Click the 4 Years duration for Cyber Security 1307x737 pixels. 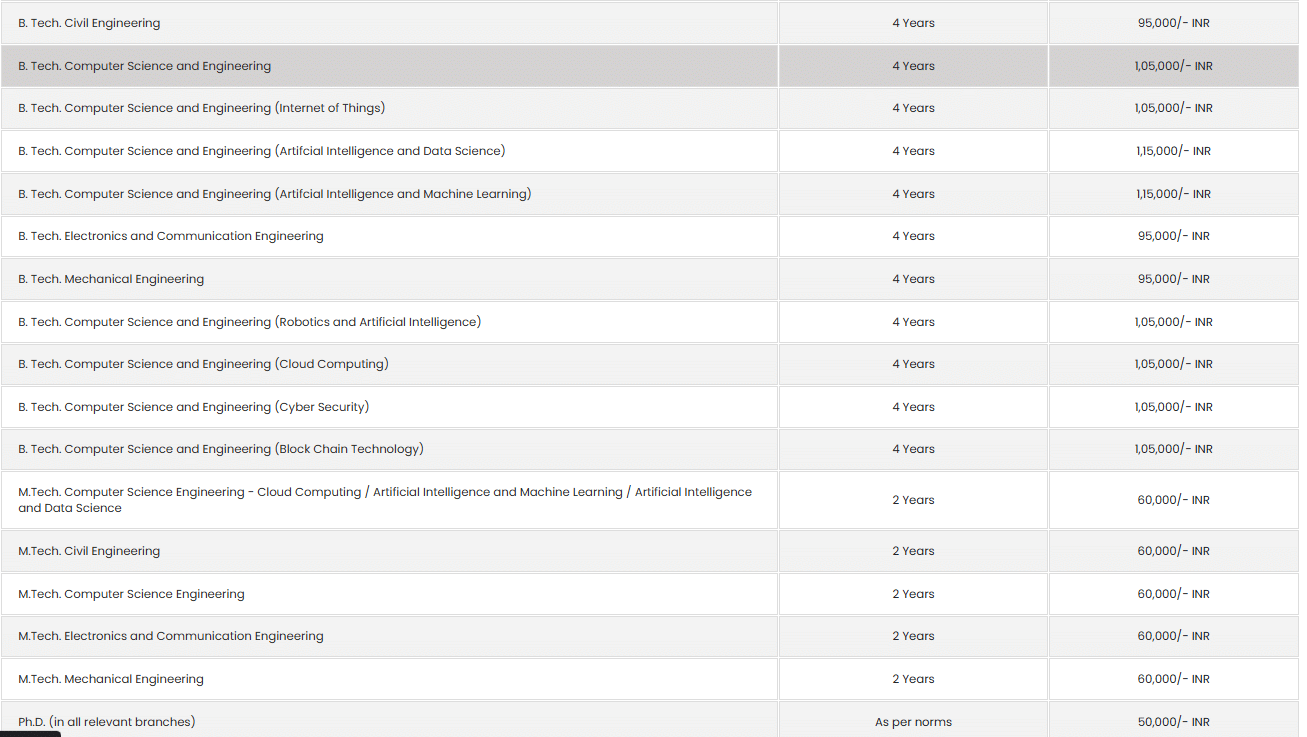coord(913,407)
